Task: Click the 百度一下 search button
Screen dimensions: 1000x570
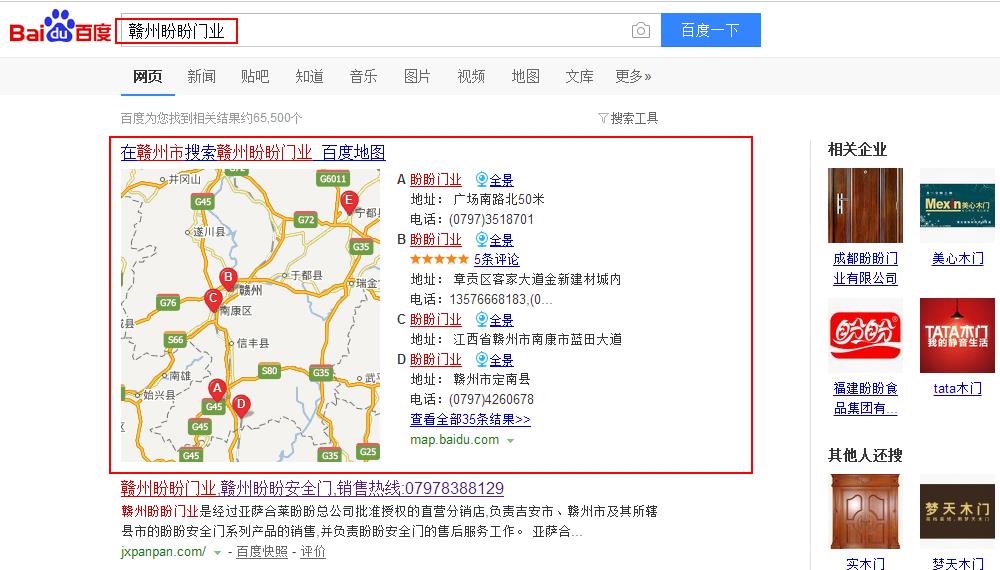Action: click(x=710, y=30)
